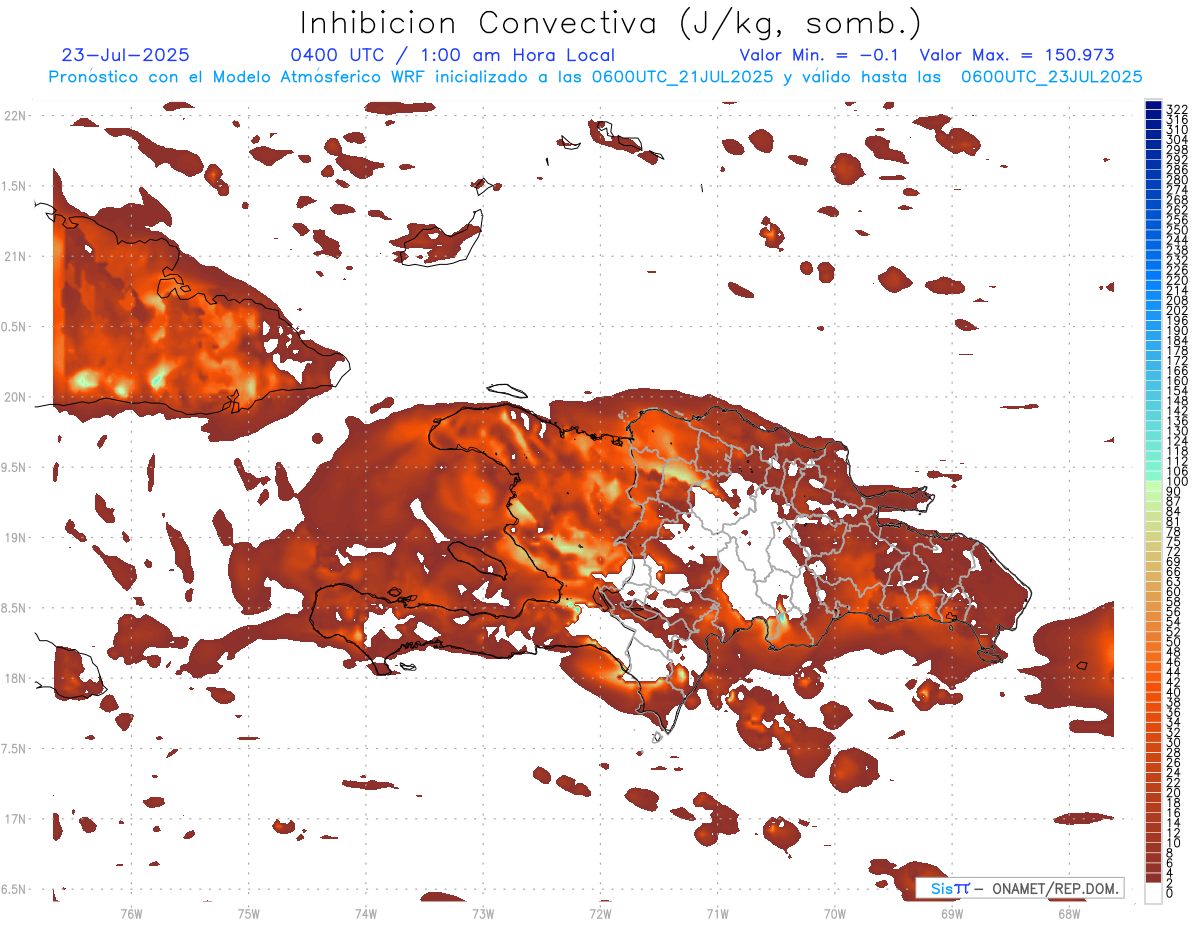
Task: Click the '250' value on the color scale
Action: tap(1177, 230)
